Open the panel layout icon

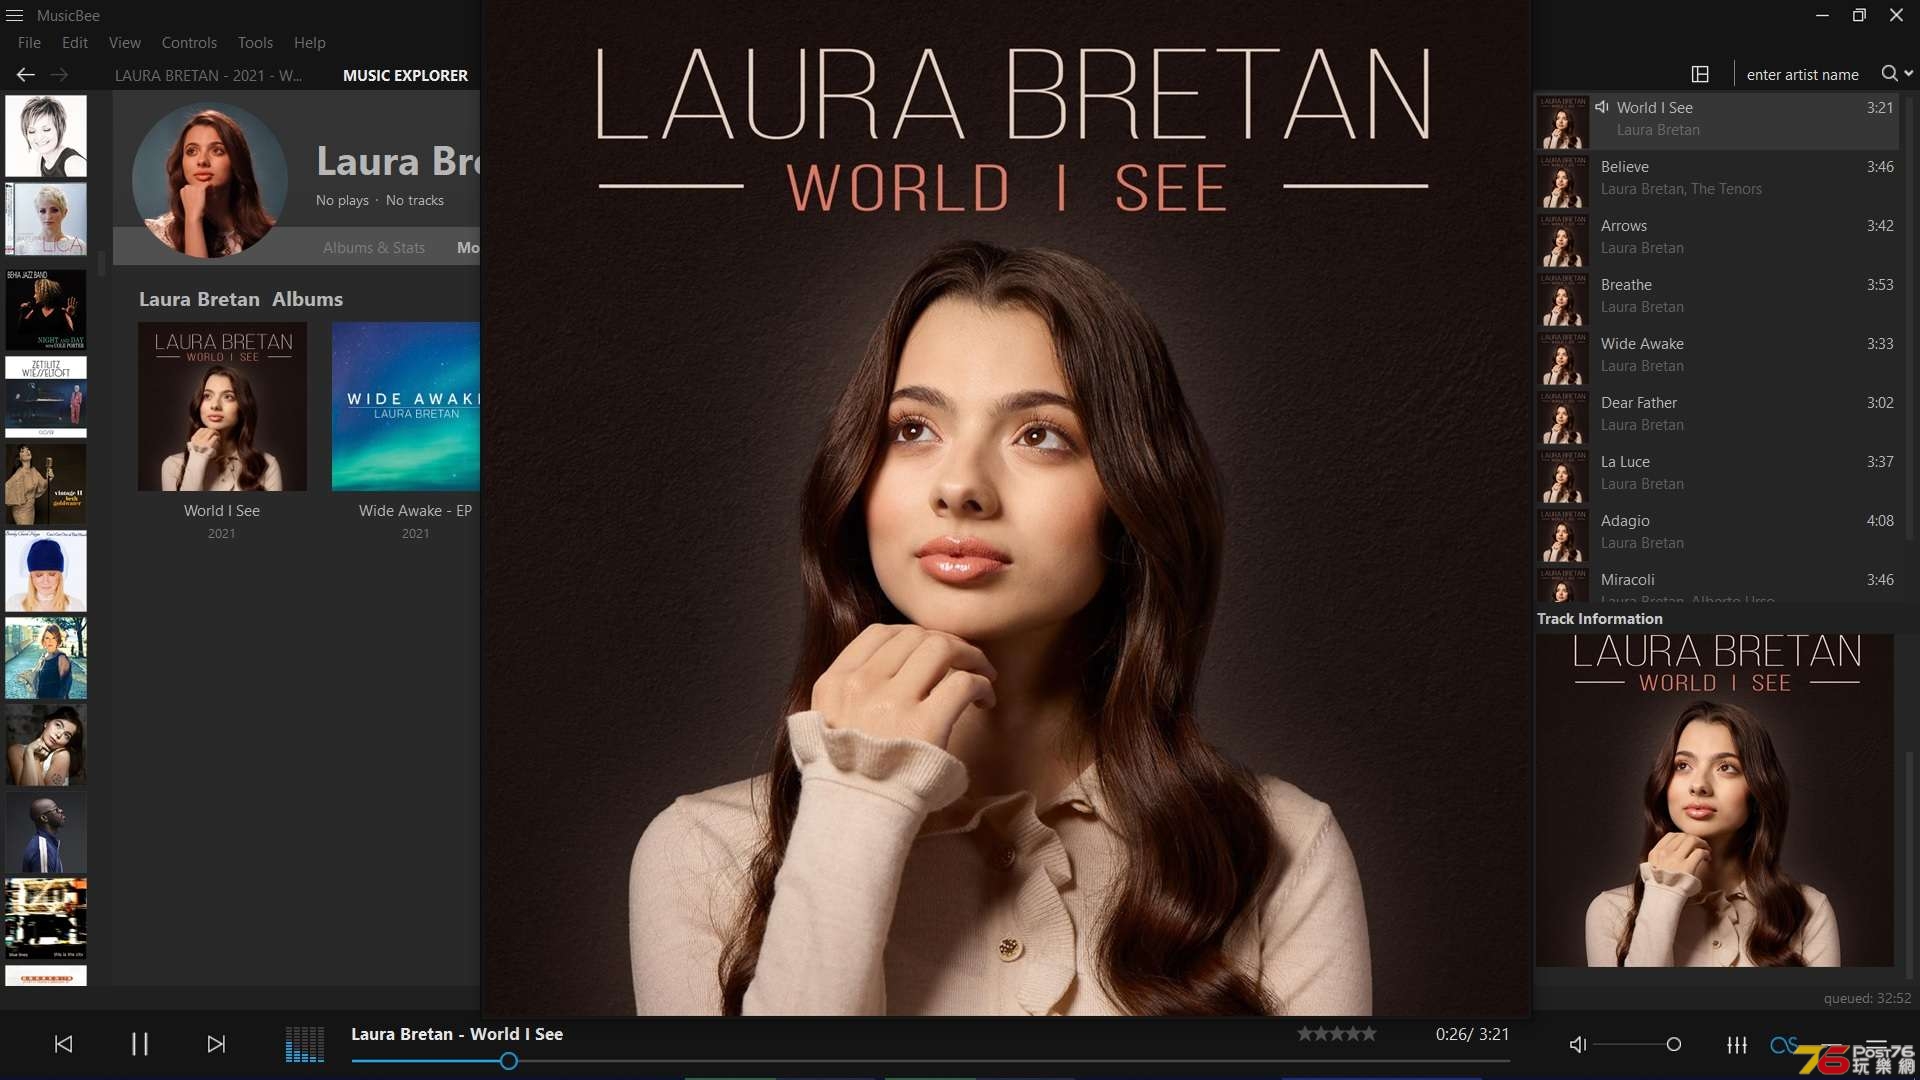[x=1700, y=74]
